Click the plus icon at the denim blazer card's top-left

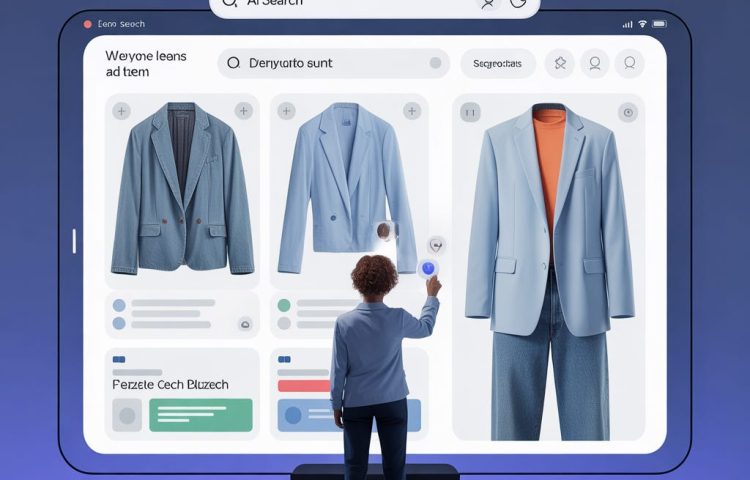[x=122, y=111]
